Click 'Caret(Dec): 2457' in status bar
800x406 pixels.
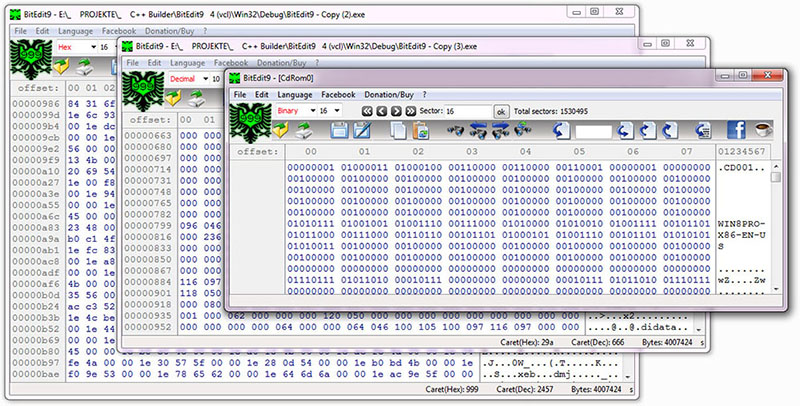525,389
